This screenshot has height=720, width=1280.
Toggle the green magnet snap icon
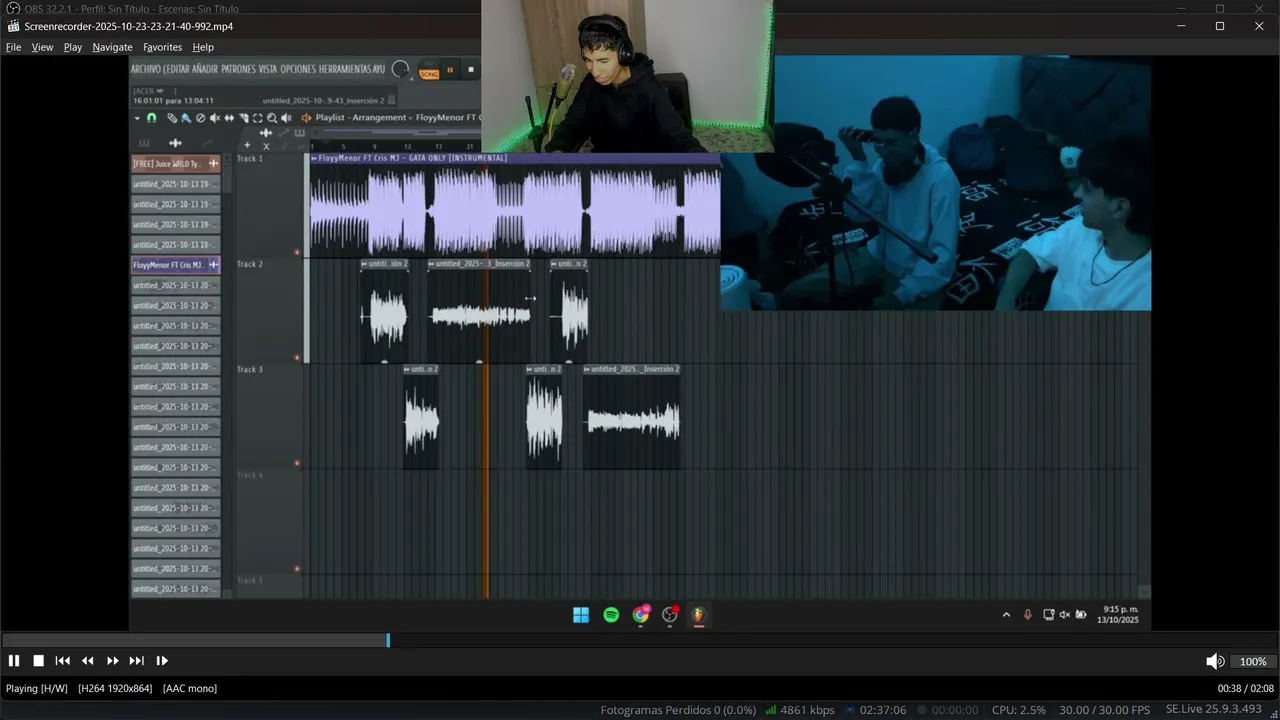pyautogui.click(x=152, y=118)
